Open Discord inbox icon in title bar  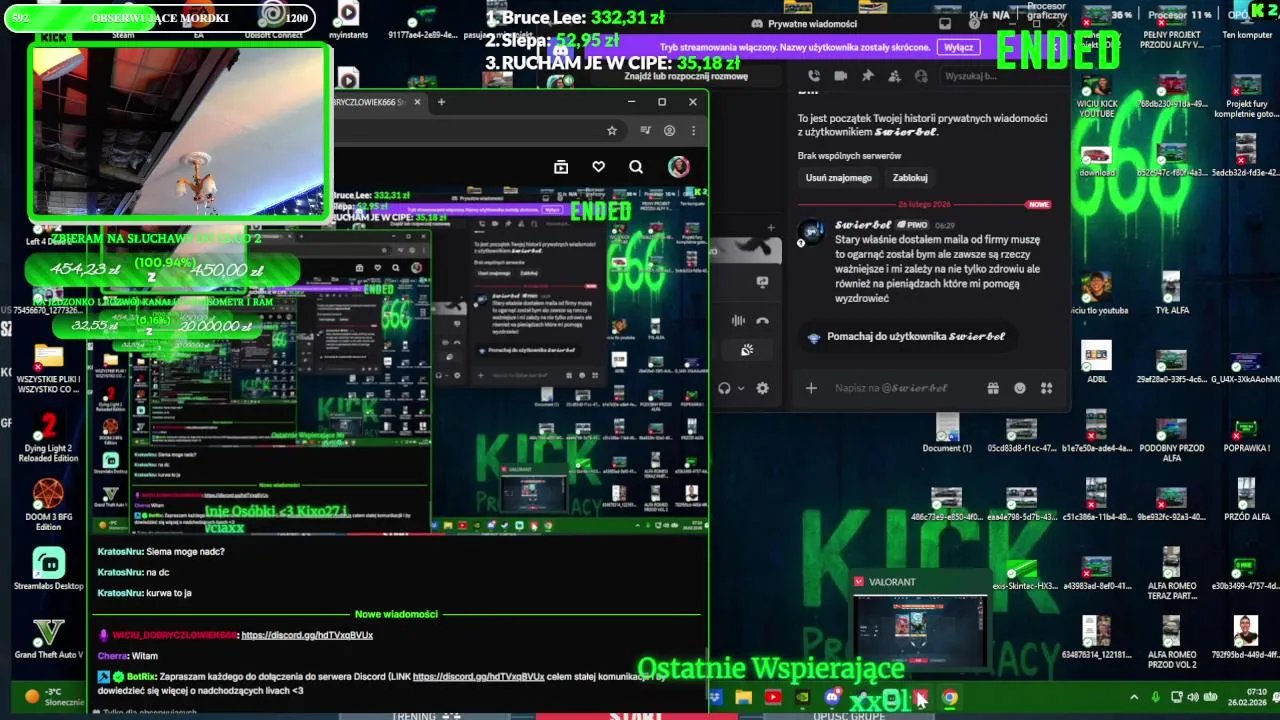pyautogui.click(x=945, y=24)
